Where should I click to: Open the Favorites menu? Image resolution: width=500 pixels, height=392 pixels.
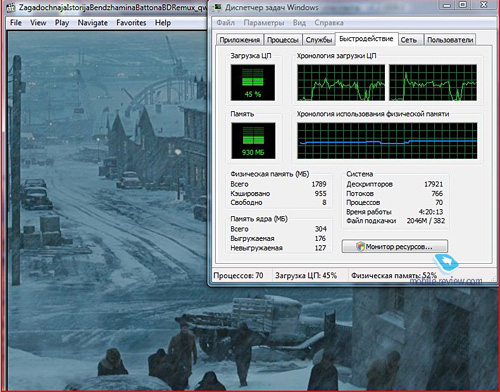131,23
